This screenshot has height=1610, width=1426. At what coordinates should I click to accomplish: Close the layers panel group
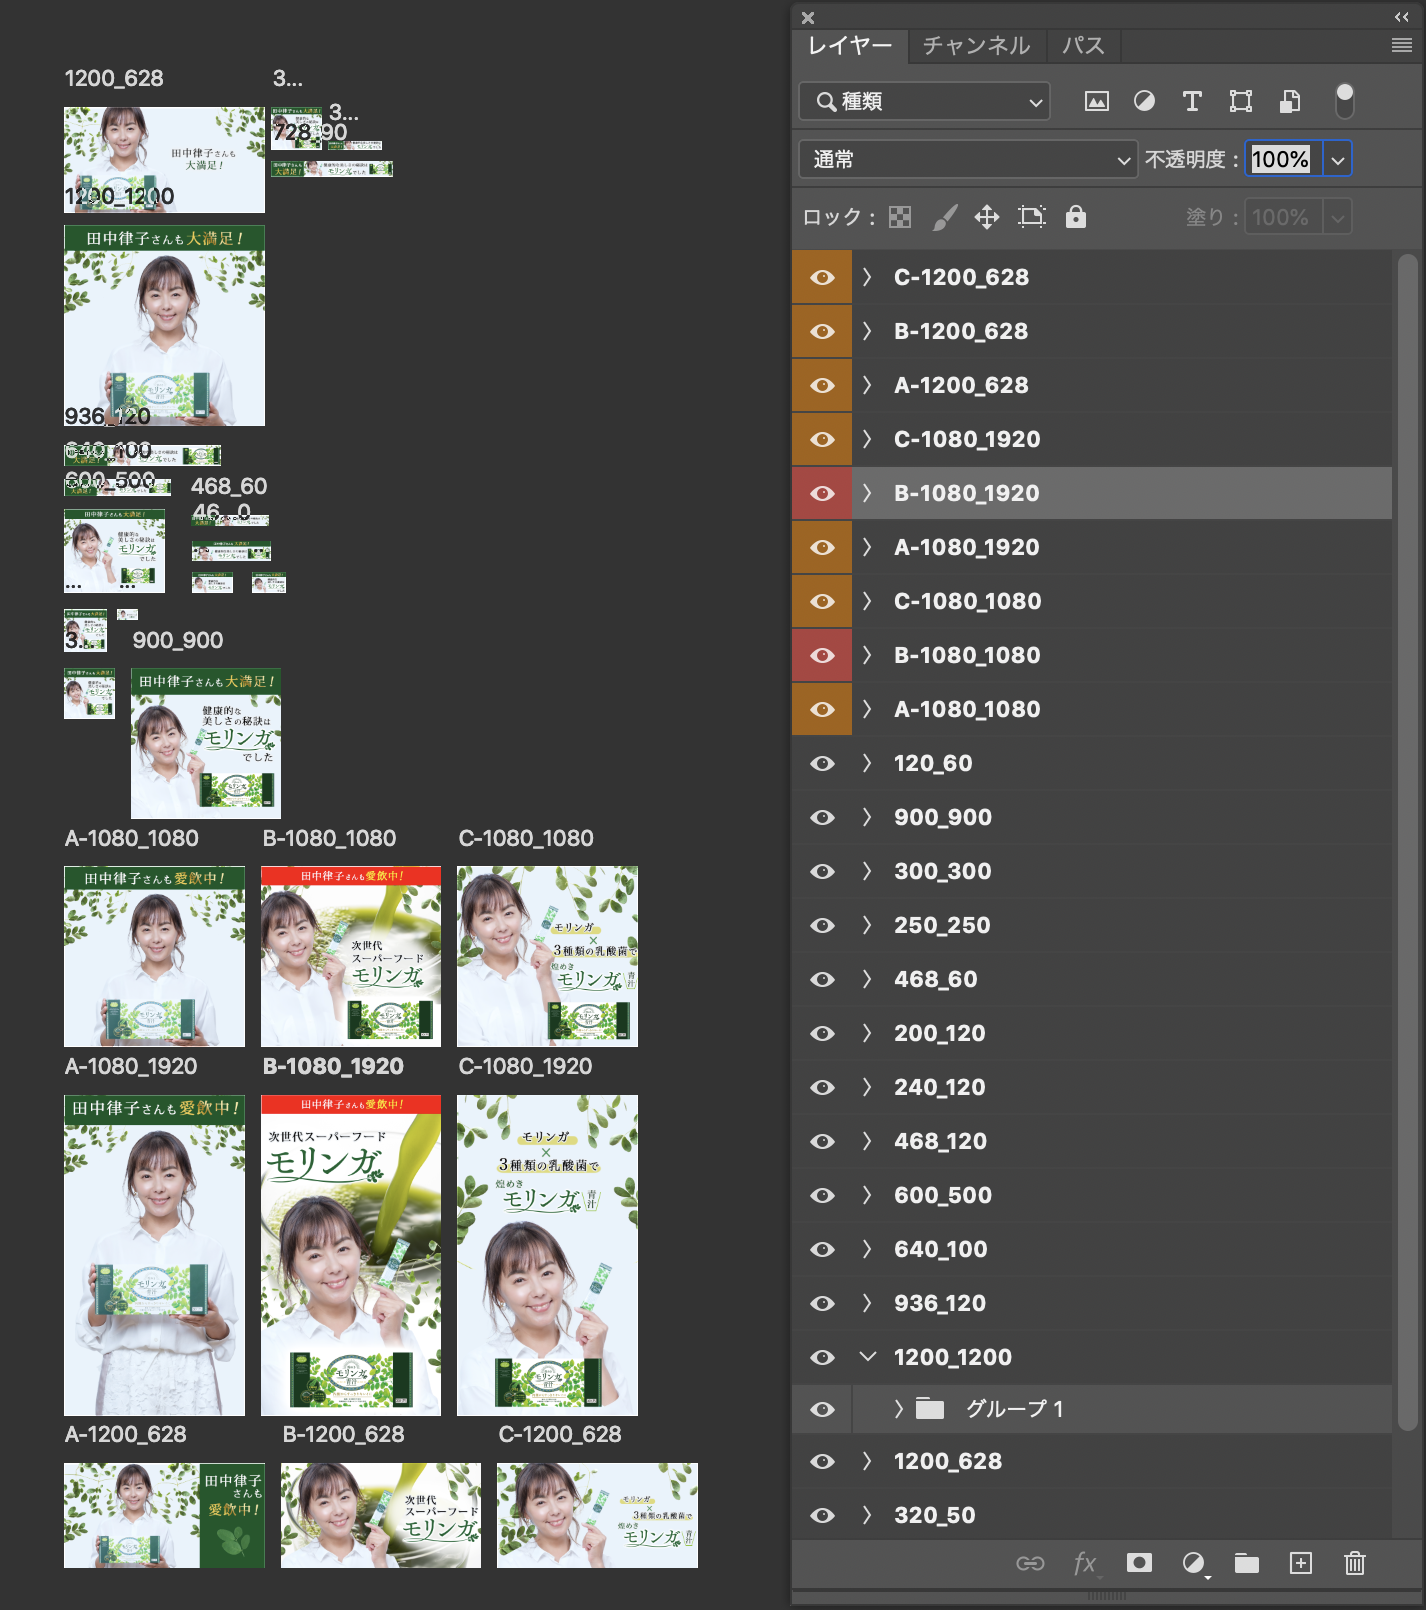808,18
